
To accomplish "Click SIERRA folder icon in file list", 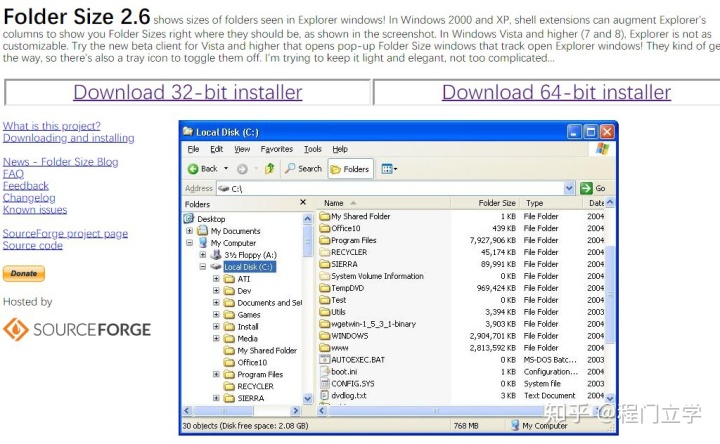I will 325,264.
